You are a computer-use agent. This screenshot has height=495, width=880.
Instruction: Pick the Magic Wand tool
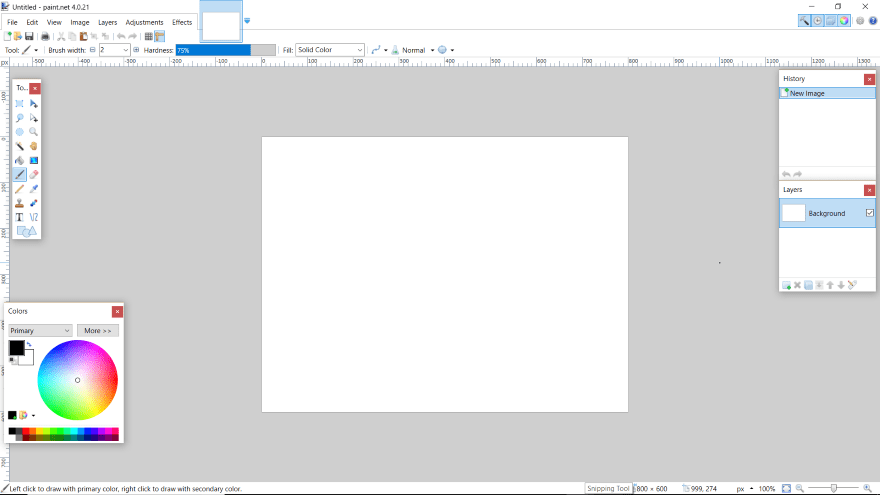[x=19, y=146]
